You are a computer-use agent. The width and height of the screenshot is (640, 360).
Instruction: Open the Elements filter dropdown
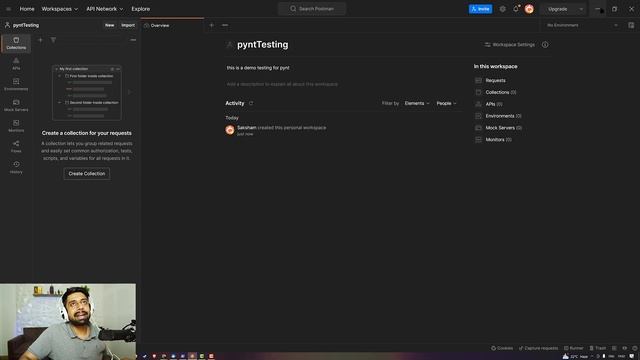417,103
